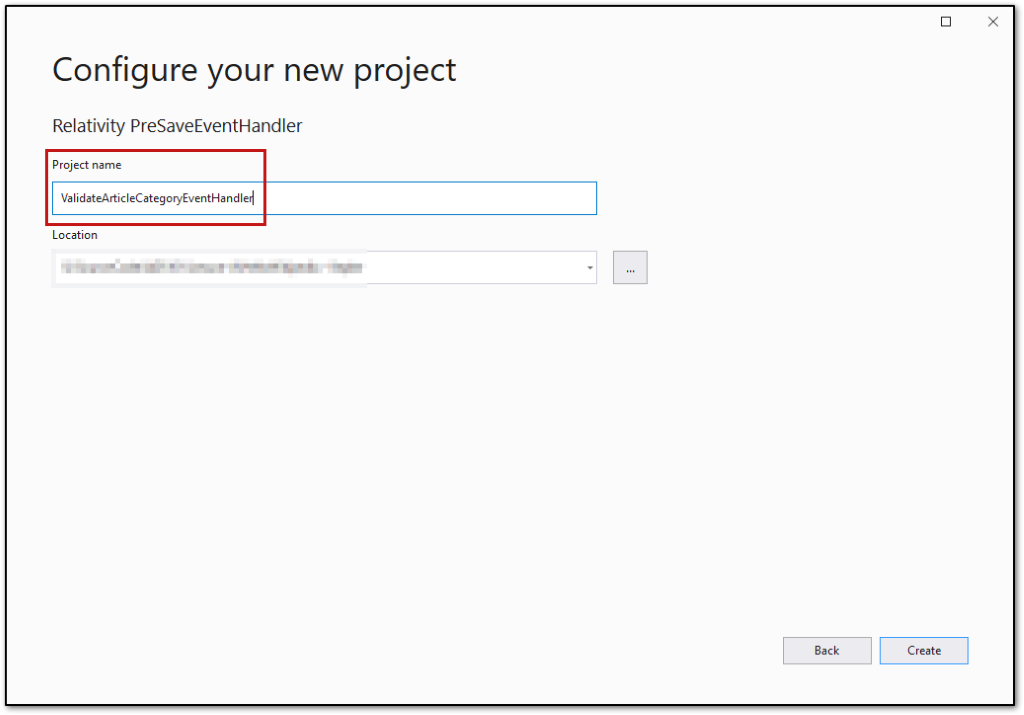This screenshot has width=1024, height=715.
Task: Click the Create button
Action: tap(923, 650)
